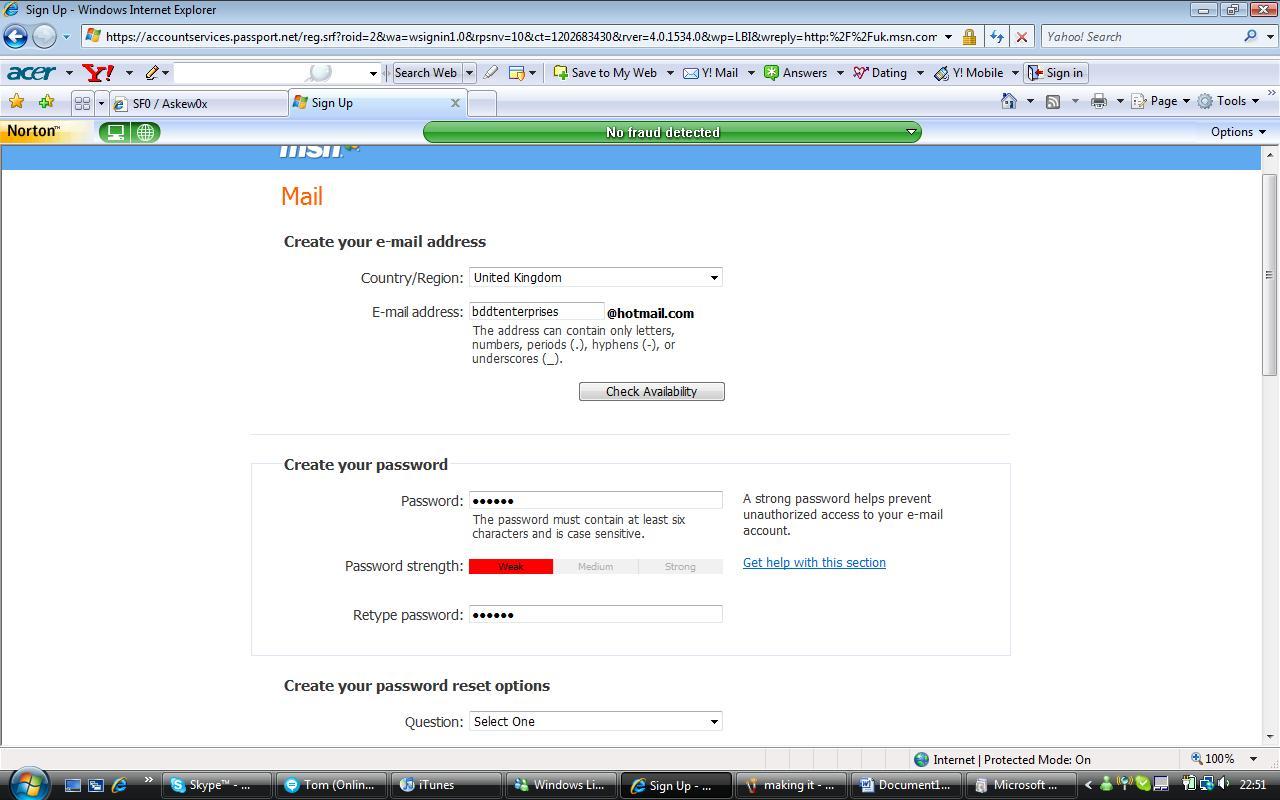This screenshot has height=800, width=1280.
Task: Open the Country/Region dropdown
Action: (595, 278)
